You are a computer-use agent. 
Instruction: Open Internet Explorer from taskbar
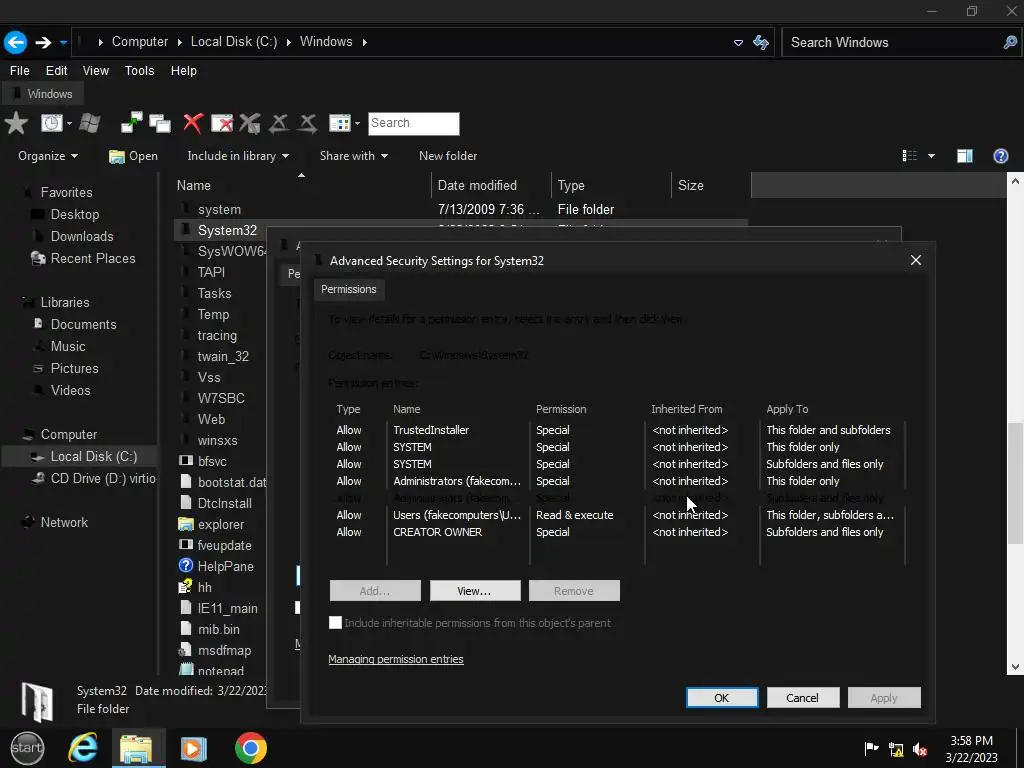click(83, 748)
